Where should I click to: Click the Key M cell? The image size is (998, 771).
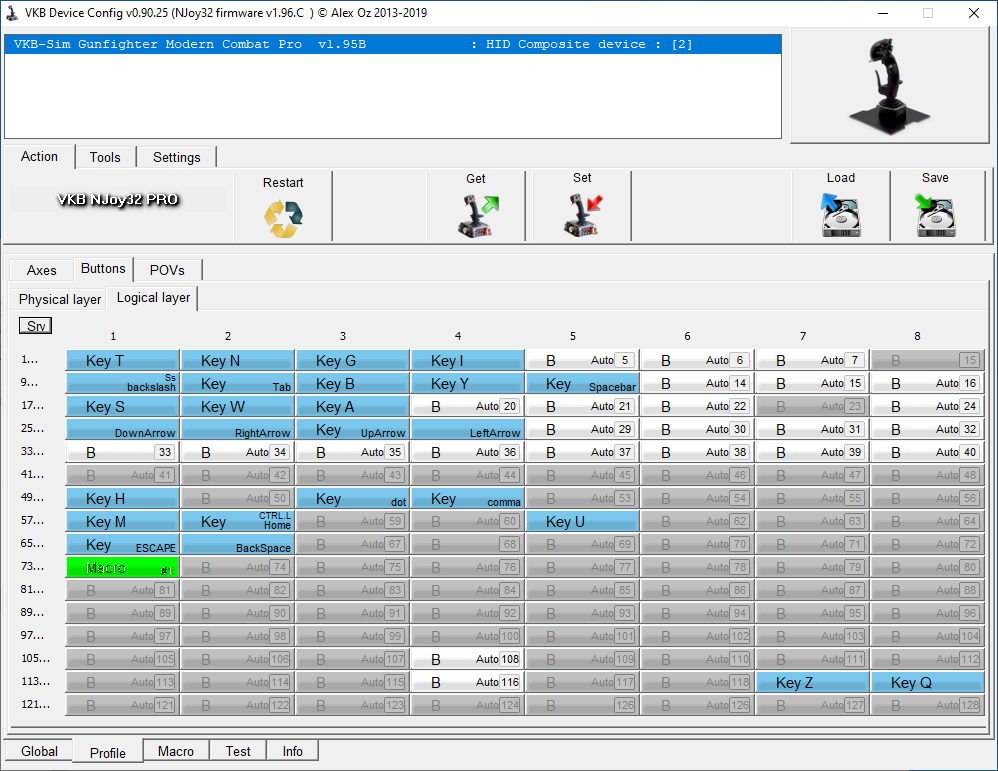[122, 521]
